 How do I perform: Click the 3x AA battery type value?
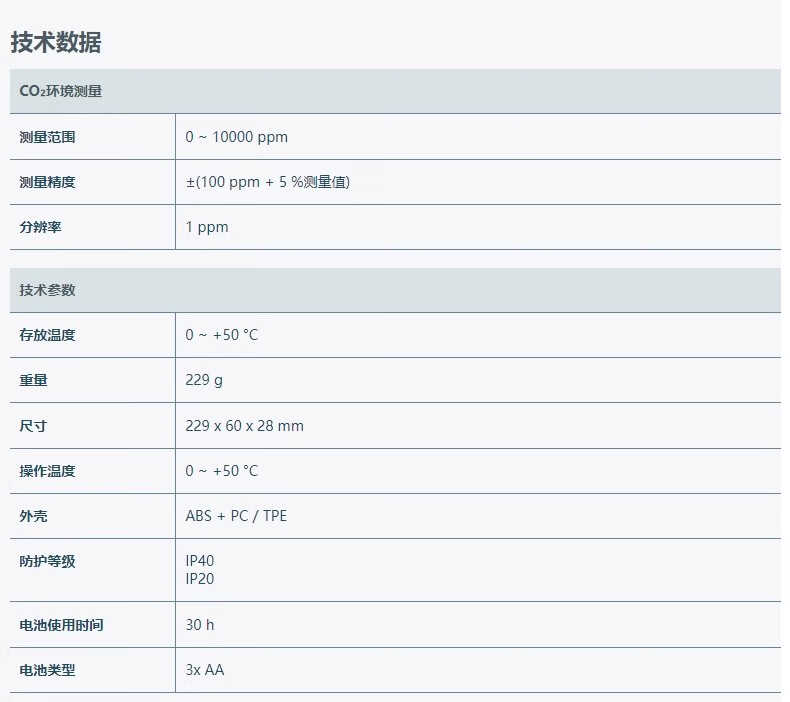point(205,670)
